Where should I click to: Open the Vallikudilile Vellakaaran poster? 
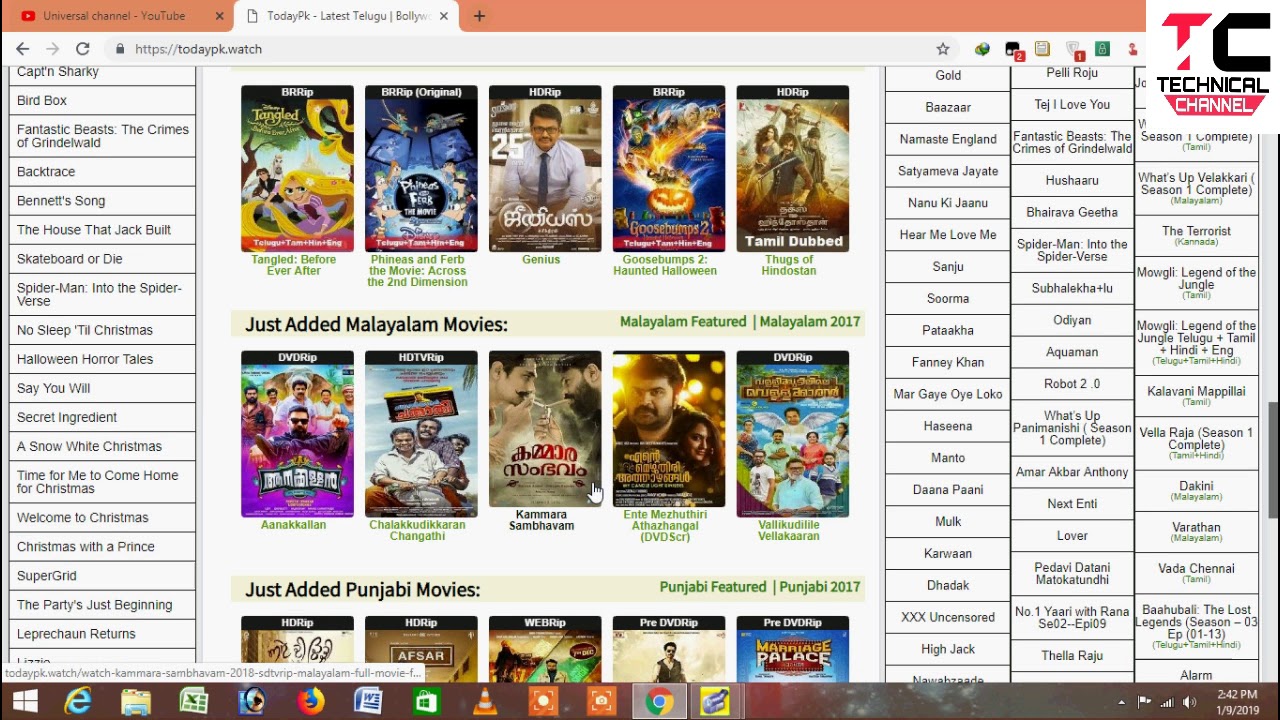(793, 434)
